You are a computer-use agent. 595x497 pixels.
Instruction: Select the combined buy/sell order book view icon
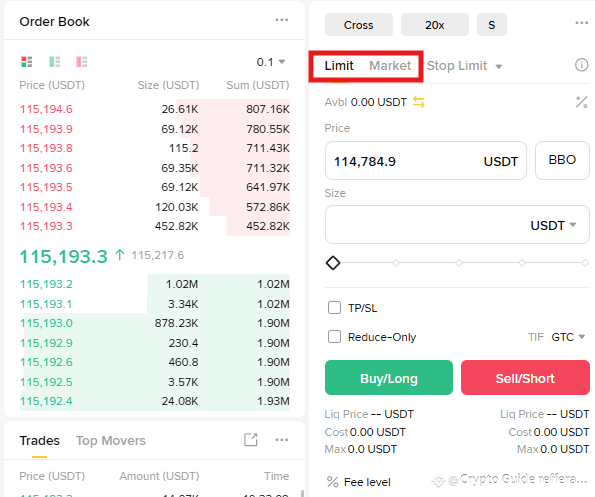(x=27, y=61)
